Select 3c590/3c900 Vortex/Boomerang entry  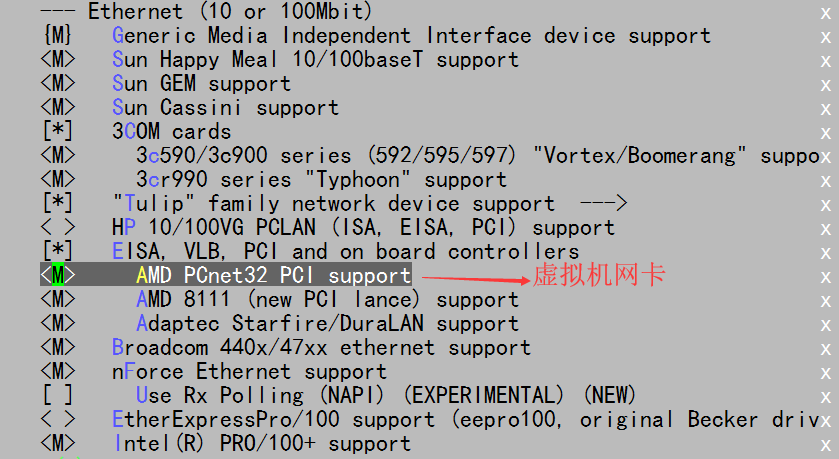tap(477, 155)
